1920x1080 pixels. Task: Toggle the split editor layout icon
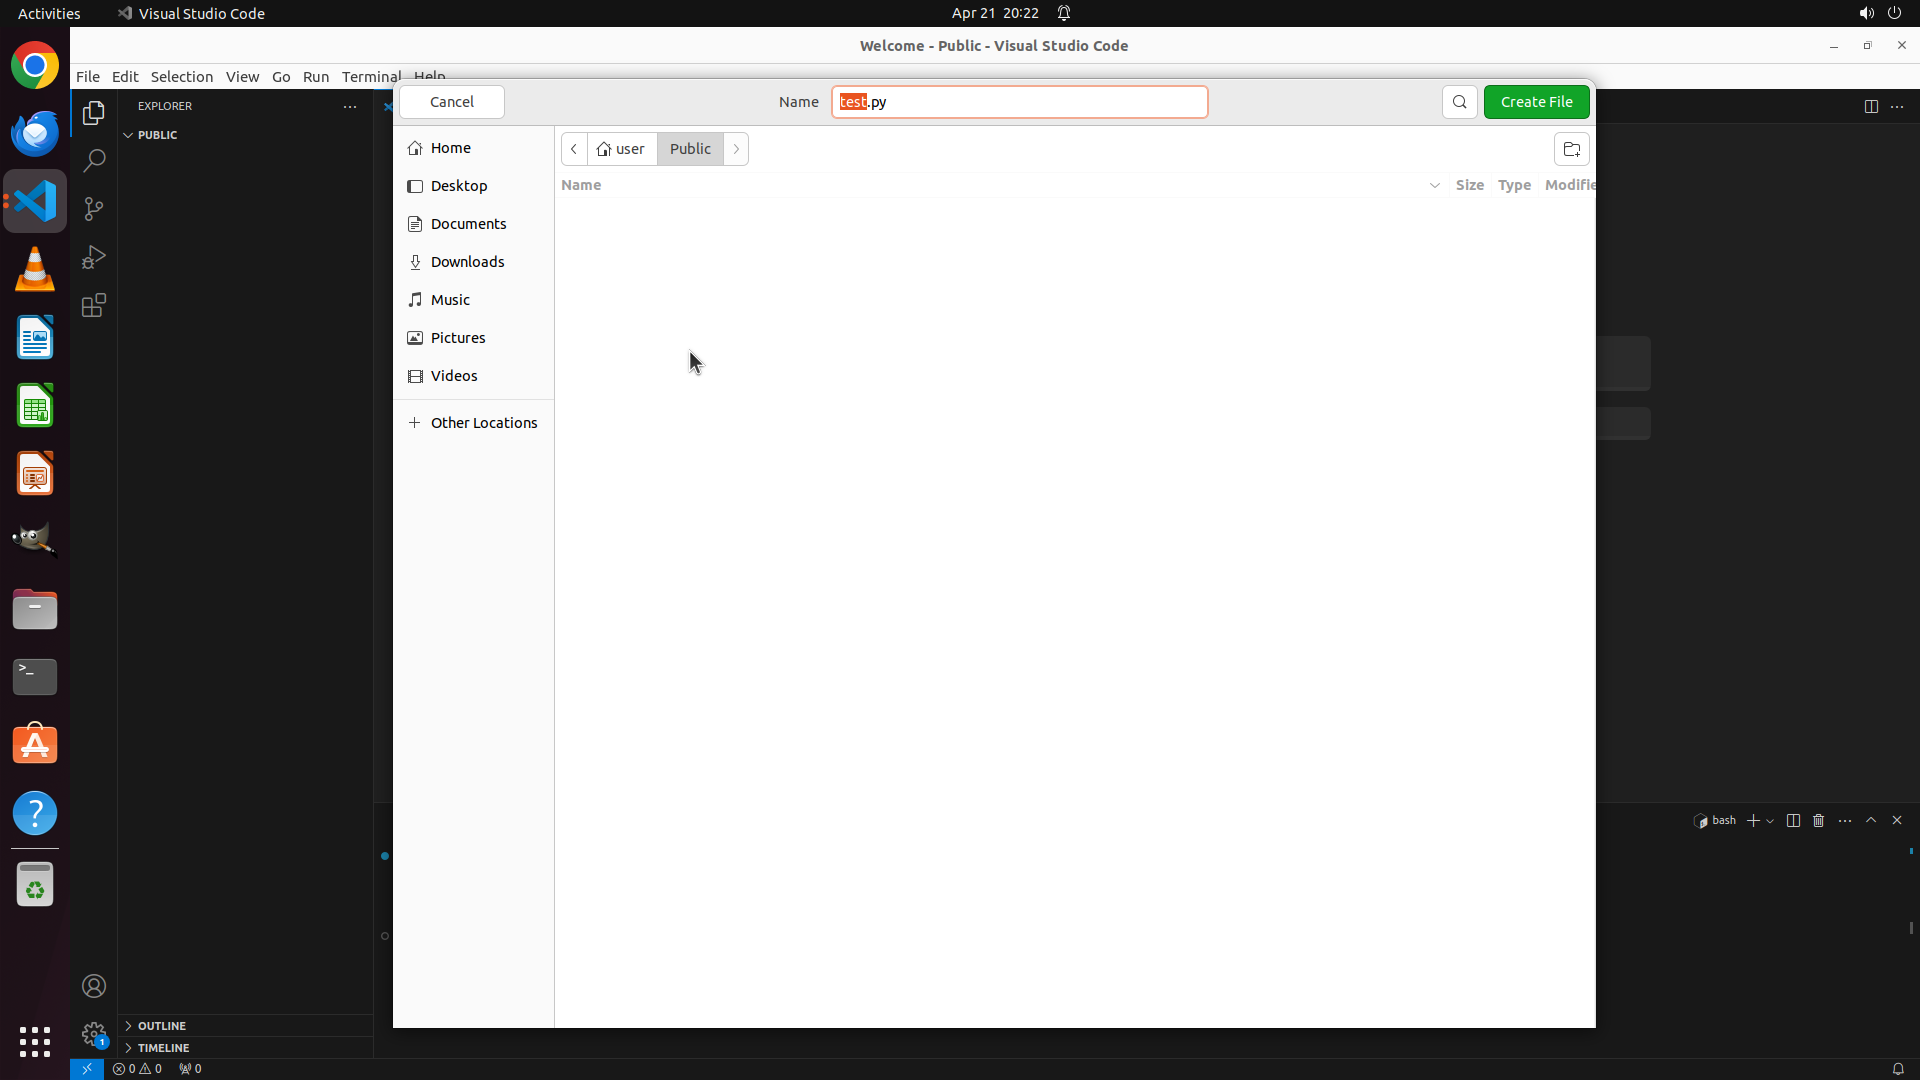pos(1870,106)
